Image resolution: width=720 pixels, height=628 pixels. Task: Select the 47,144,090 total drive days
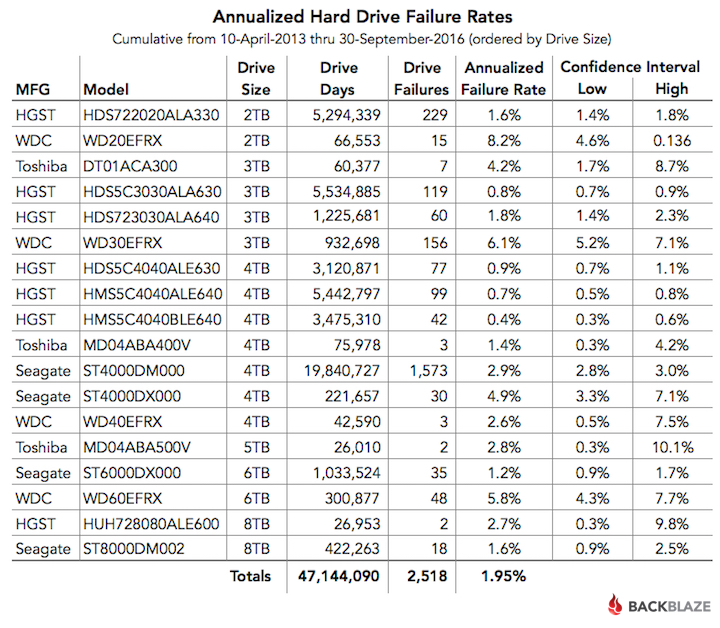click(339, 576)
